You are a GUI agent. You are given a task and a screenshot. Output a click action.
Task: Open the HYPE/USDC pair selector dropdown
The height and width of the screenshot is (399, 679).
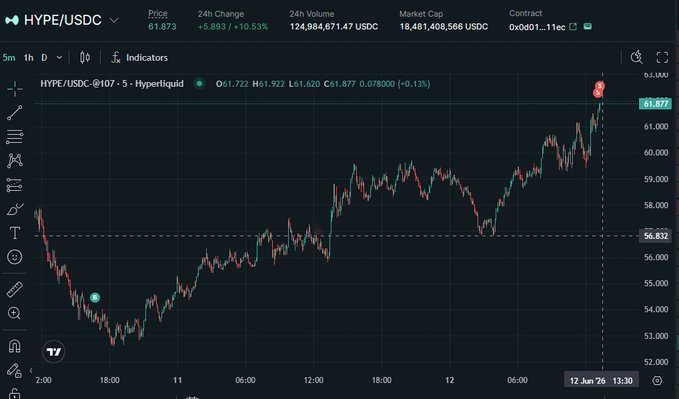(x=114, y=20)
